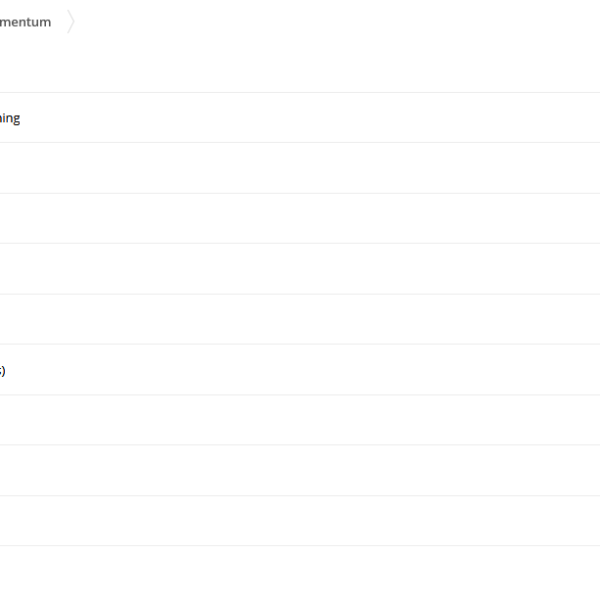
Task: Click the divider line below the 'ning' row
Action: tap(300, 142)
